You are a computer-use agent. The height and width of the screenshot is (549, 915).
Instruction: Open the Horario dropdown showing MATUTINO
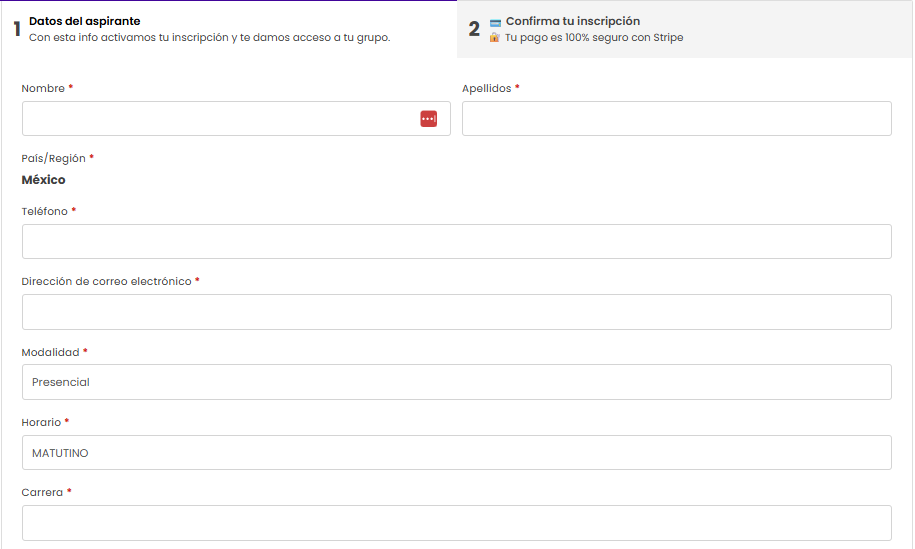(457, 453)
